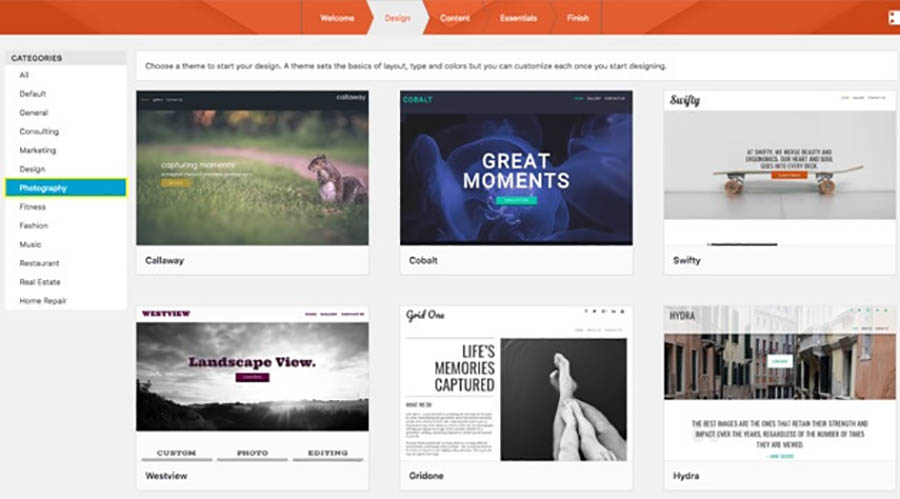This screenshot has height=499, width=900.
Task: Filter themes by Default category
Action: point(33,94)
